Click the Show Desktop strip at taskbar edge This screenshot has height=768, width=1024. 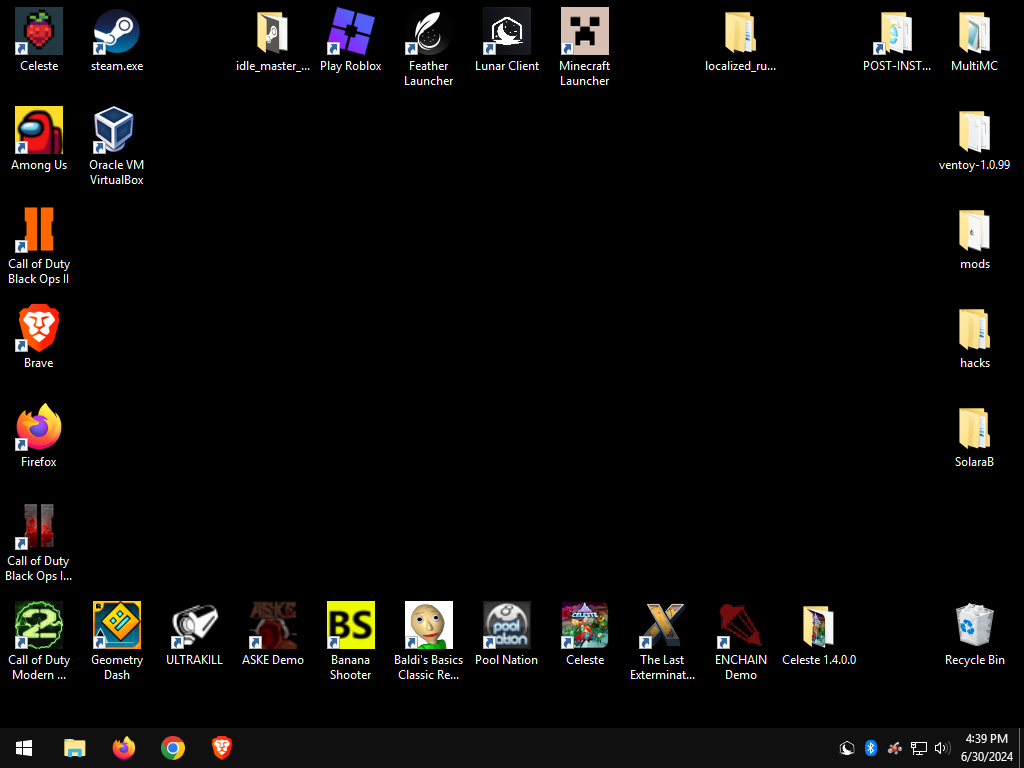point(1021,748)
